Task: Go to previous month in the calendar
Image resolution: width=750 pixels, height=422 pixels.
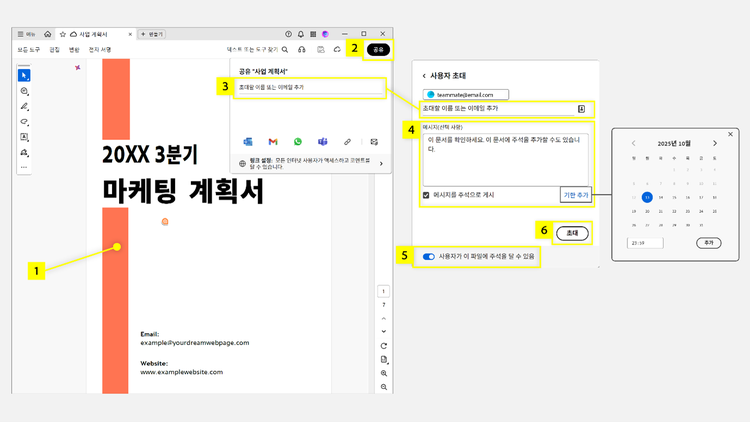Action: 633,143
